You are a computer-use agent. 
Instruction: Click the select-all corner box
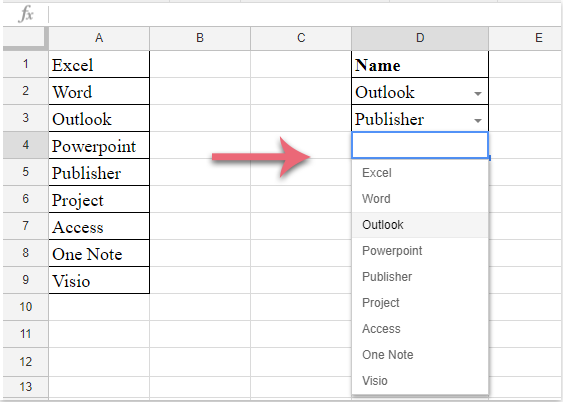(x=25, y=38)
